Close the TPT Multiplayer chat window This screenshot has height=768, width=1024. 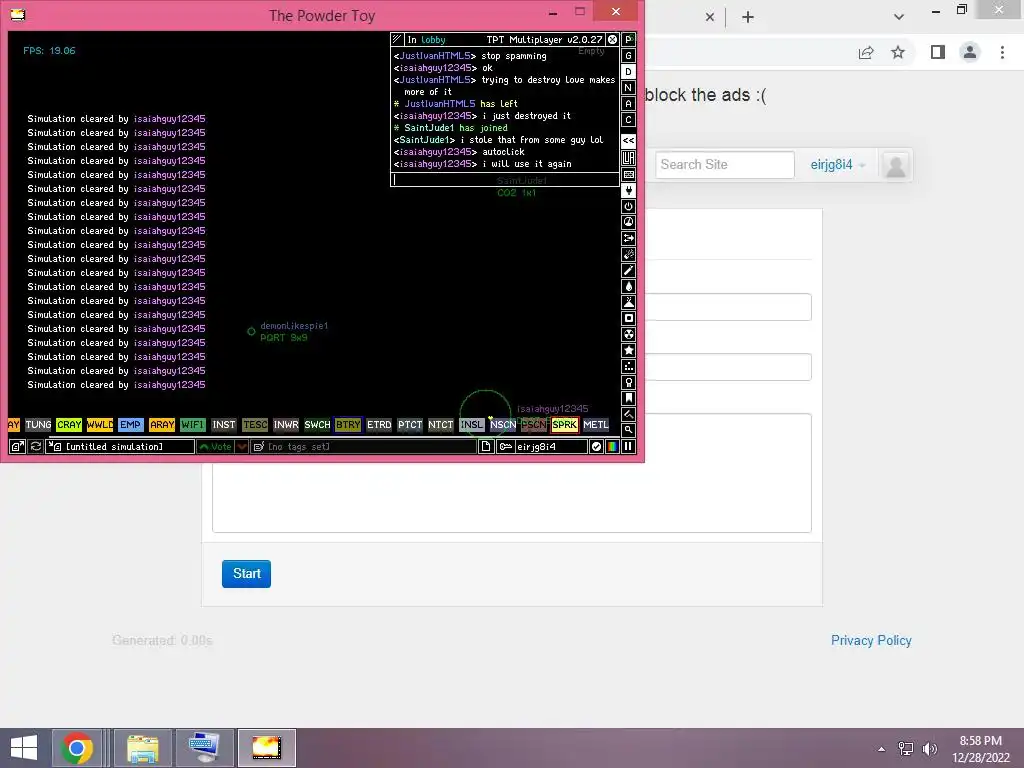(612, 40)
